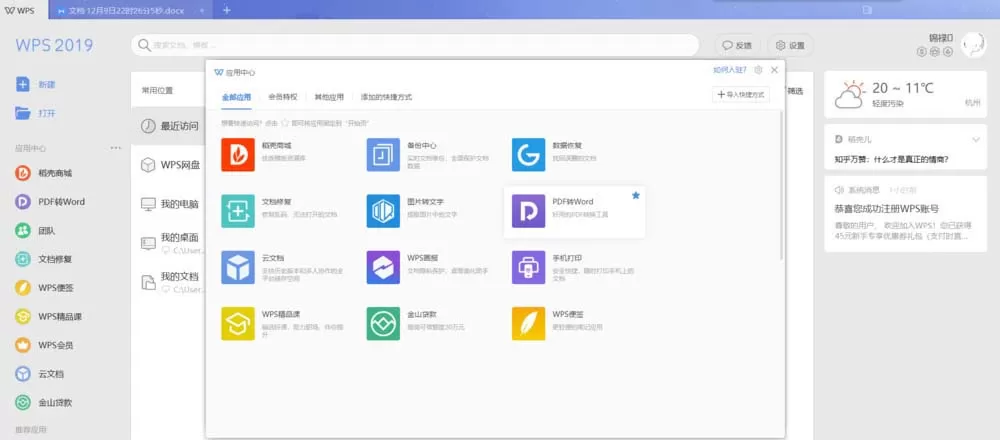
Task: Launch 数据恢复 app tile
Action: click(x=571, y=154)
